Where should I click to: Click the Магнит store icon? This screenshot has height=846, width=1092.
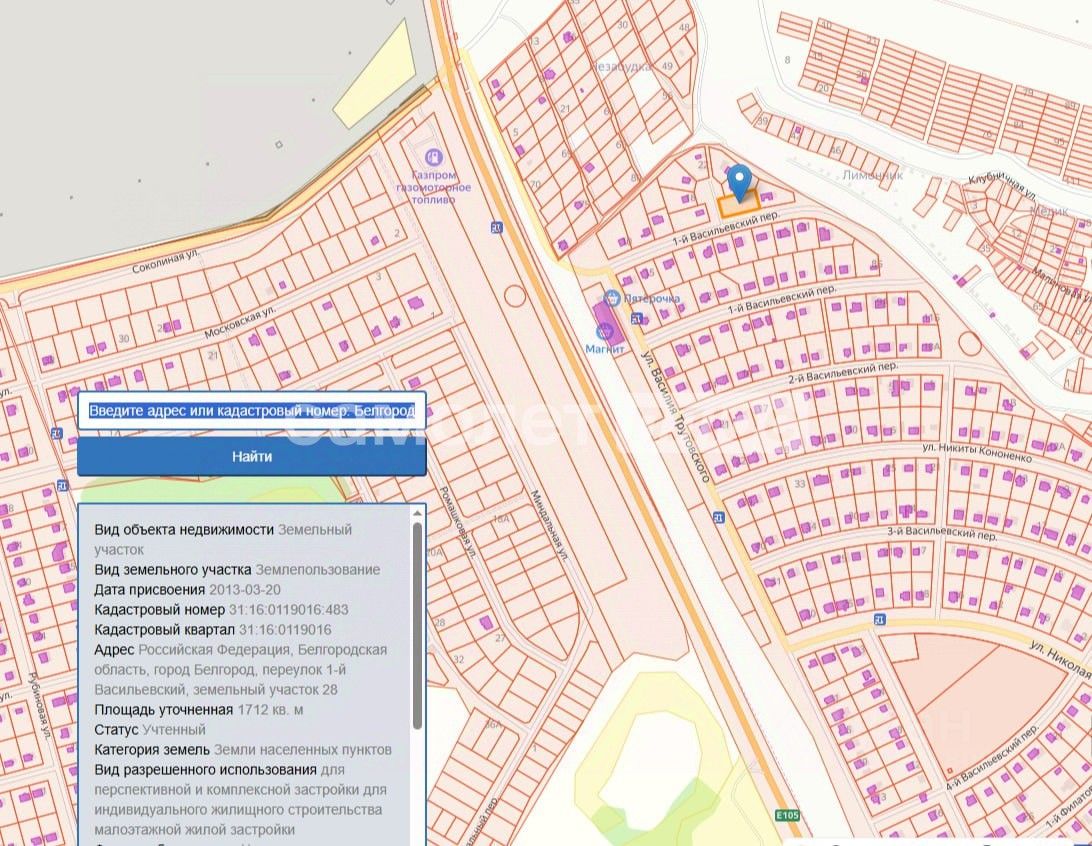pyautogui.click(x=604, y=331)
